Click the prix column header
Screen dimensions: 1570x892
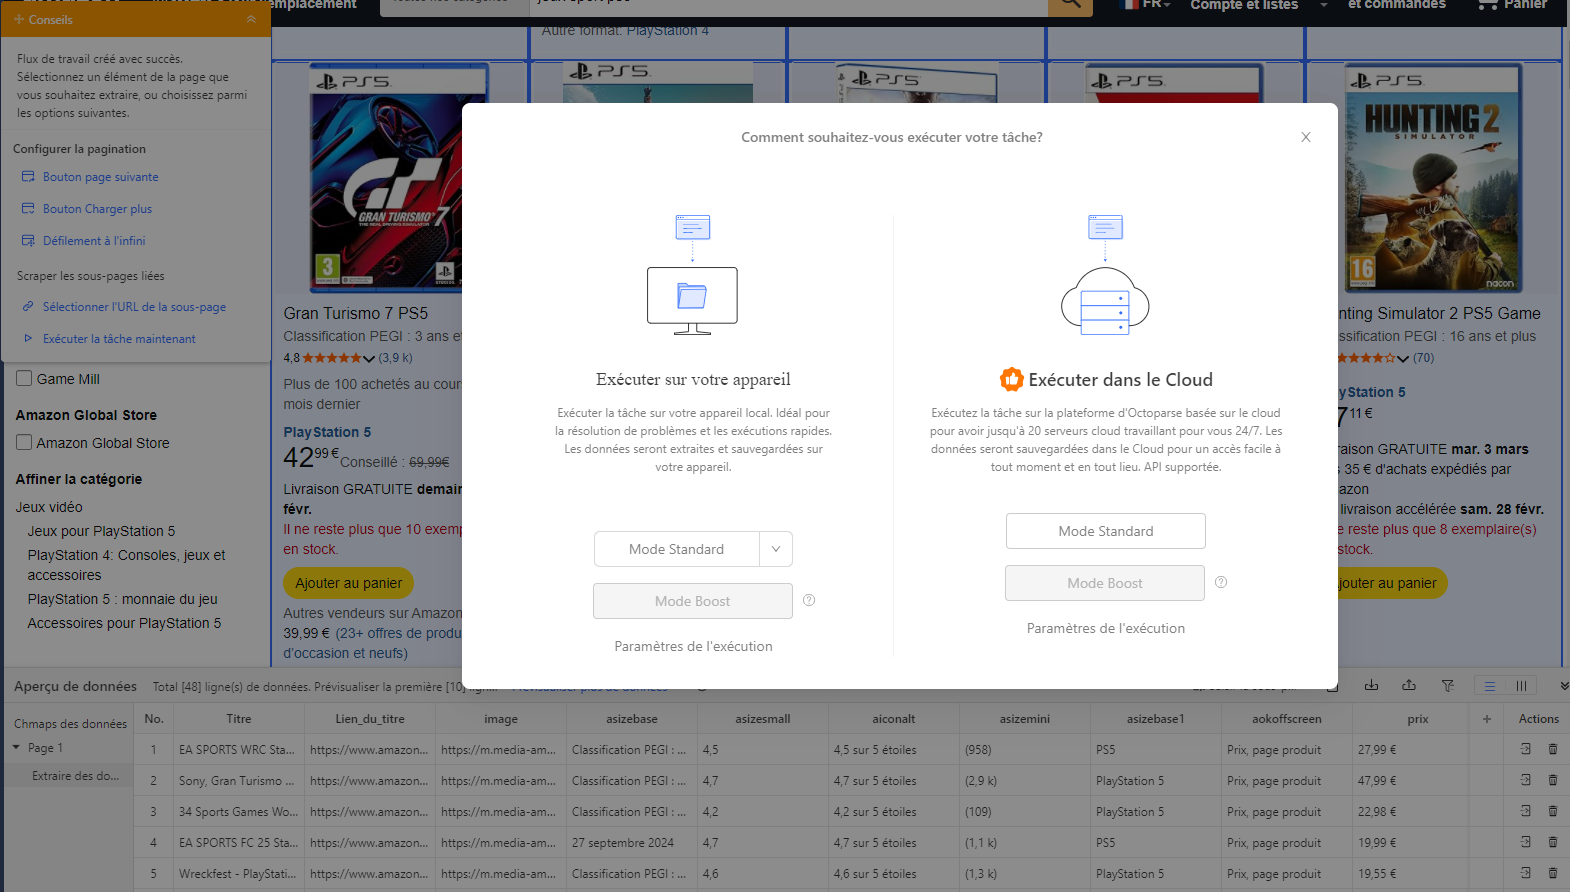[x=1418, y=719]
